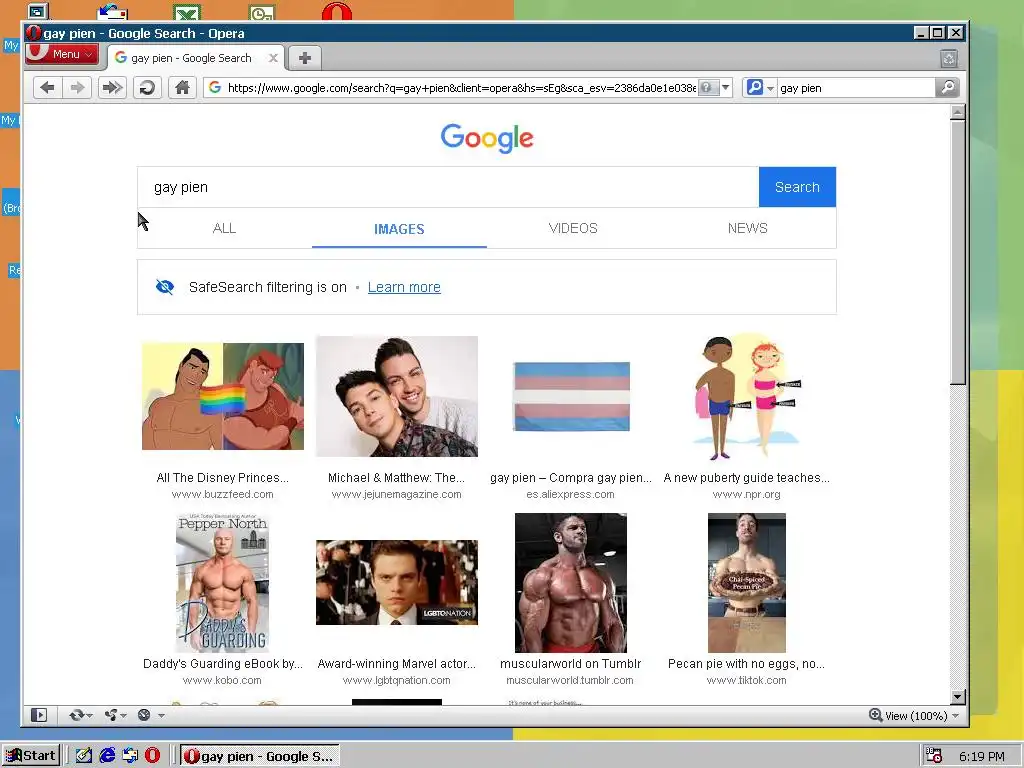Close the 'gay pien - Google Search' tab
The image size is (1024, 768).
273,58
